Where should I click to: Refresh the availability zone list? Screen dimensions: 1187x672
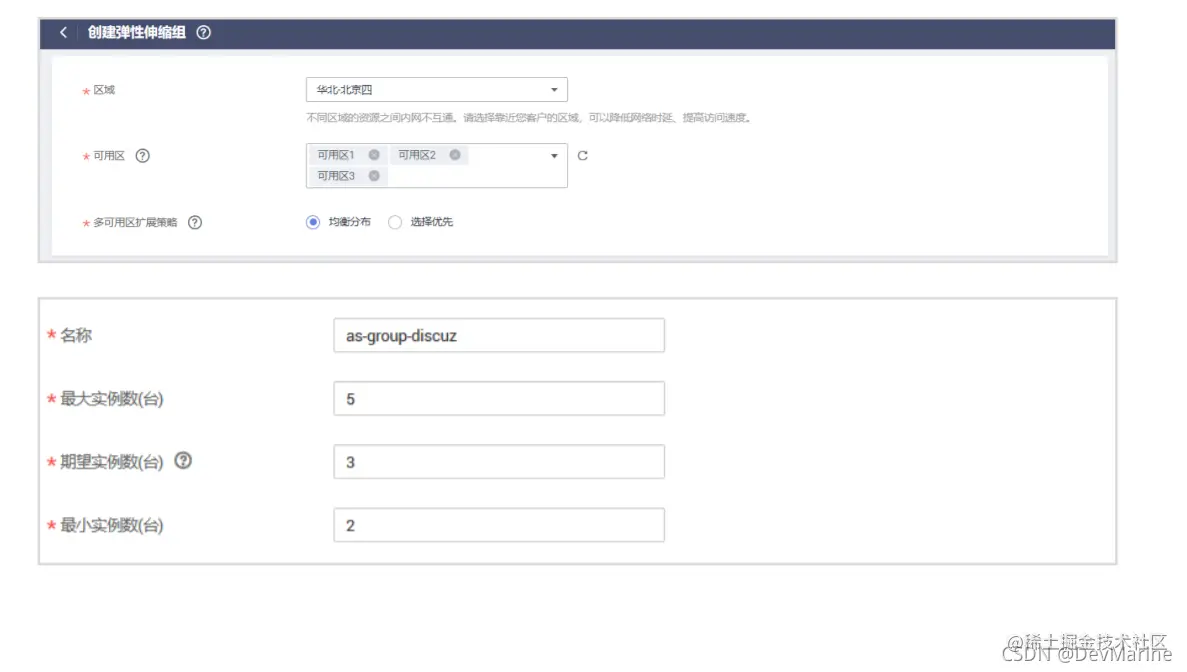click(582, 156)
